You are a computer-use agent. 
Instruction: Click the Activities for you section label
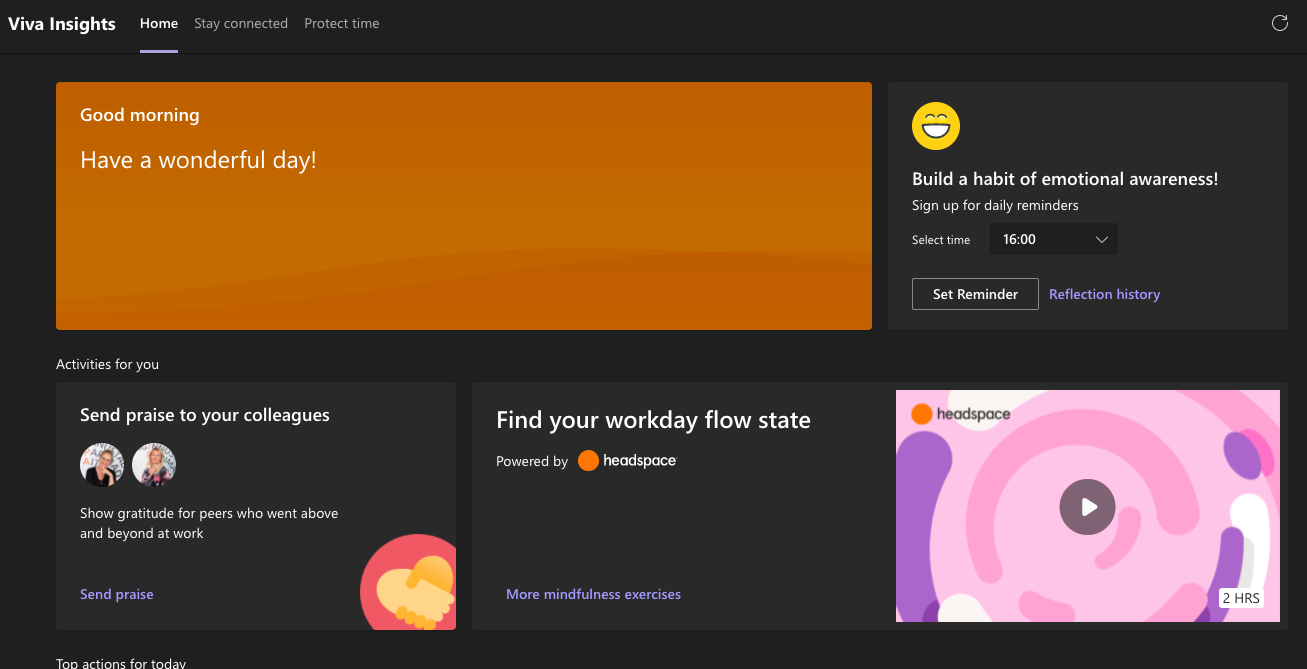coord(107,364)
